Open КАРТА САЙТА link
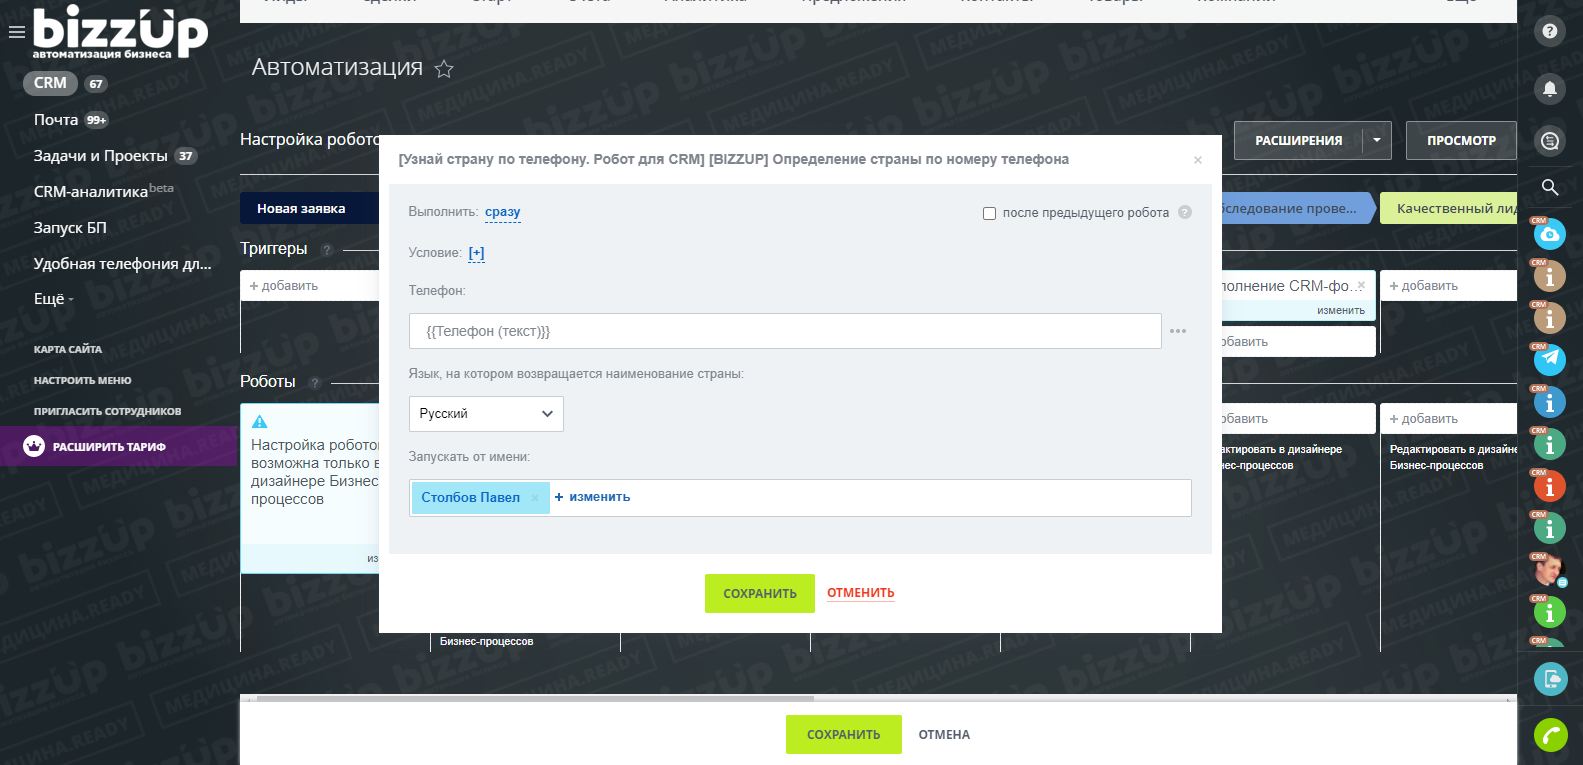 (68, 349)
